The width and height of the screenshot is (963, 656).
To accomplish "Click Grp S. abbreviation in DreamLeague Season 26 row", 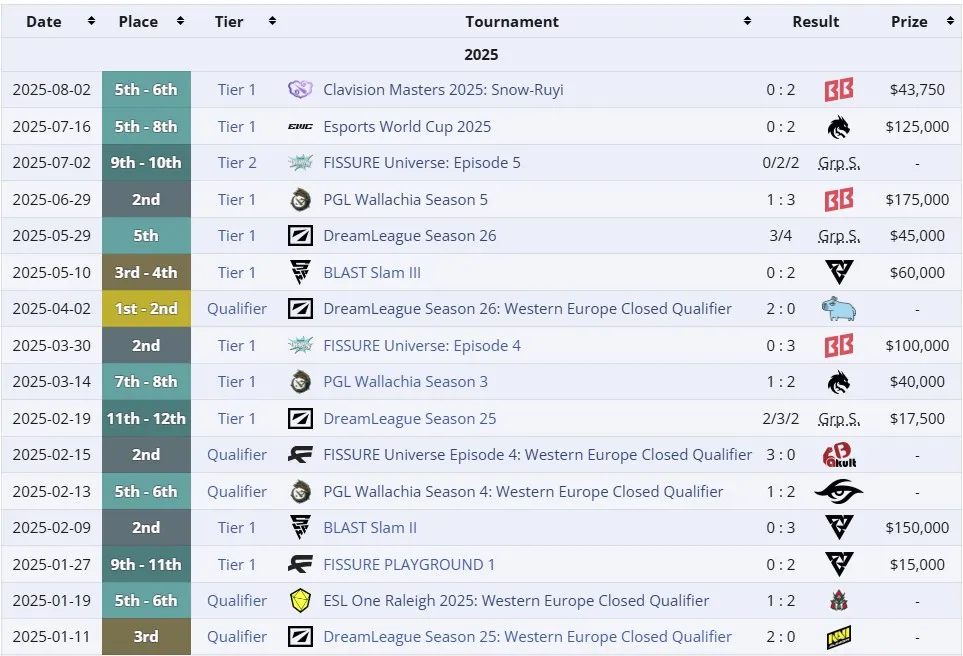I will pos(839,236).
